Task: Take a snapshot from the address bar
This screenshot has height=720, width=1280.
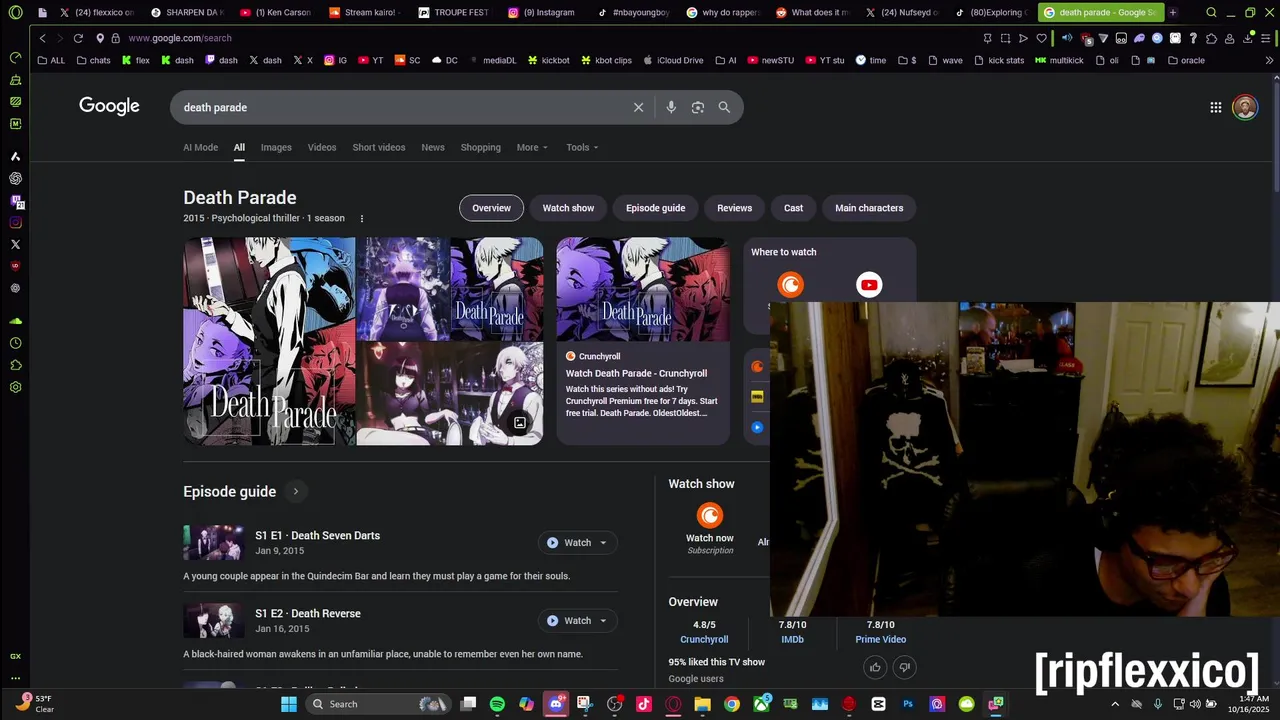Action: (x=1005, y=38)
